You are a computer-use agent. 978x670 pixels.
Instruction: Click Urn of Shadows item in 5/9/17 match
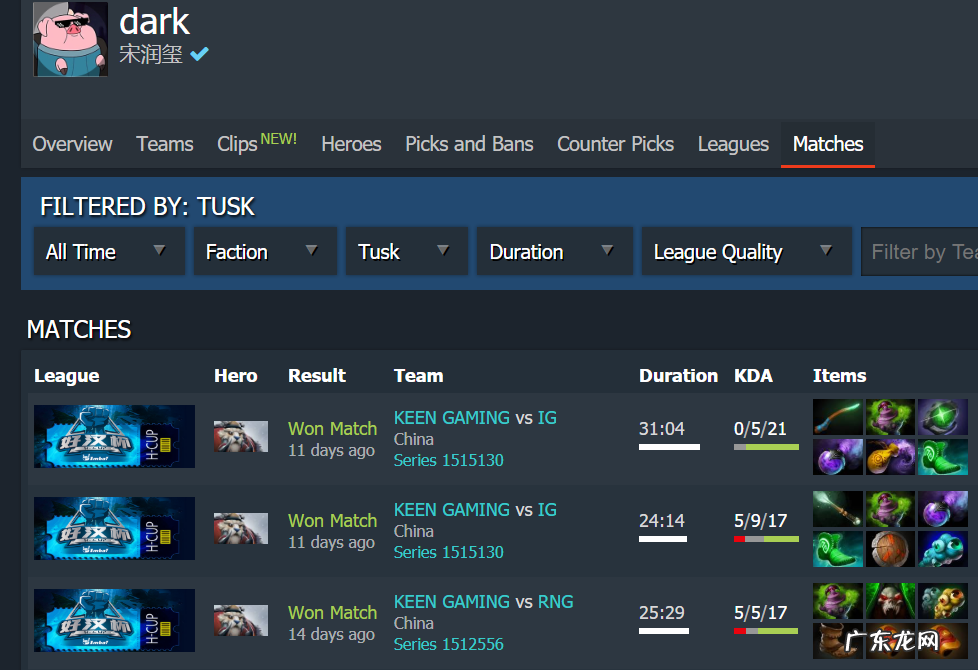[x=890, y=508]
